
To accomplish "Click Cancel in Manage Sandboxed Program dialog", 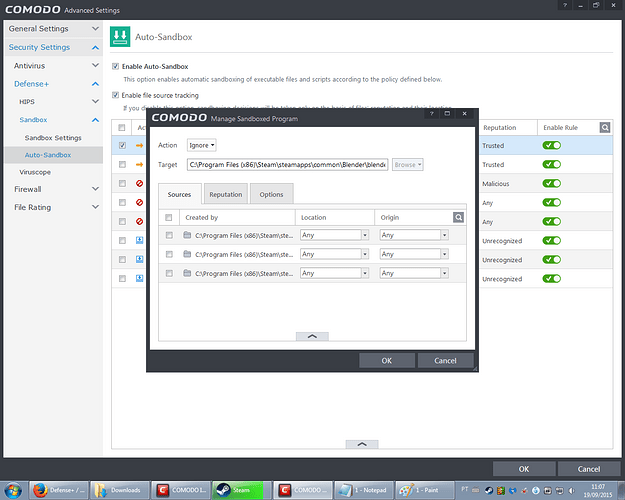I will (445, 360).
